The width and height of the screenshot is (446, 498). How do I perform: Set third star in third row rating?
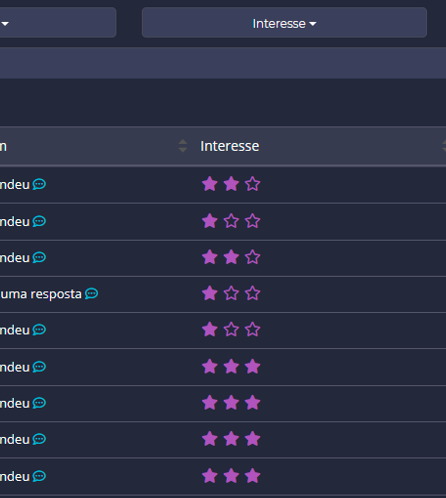(x=252, y=257)
